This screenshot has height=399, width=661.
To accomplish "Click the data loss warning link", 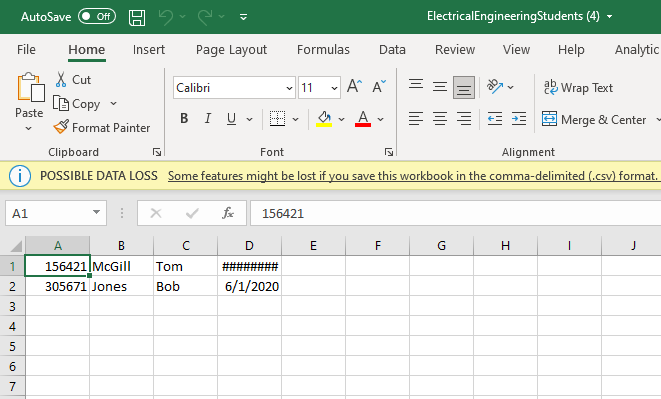I will tap(413, 176).
